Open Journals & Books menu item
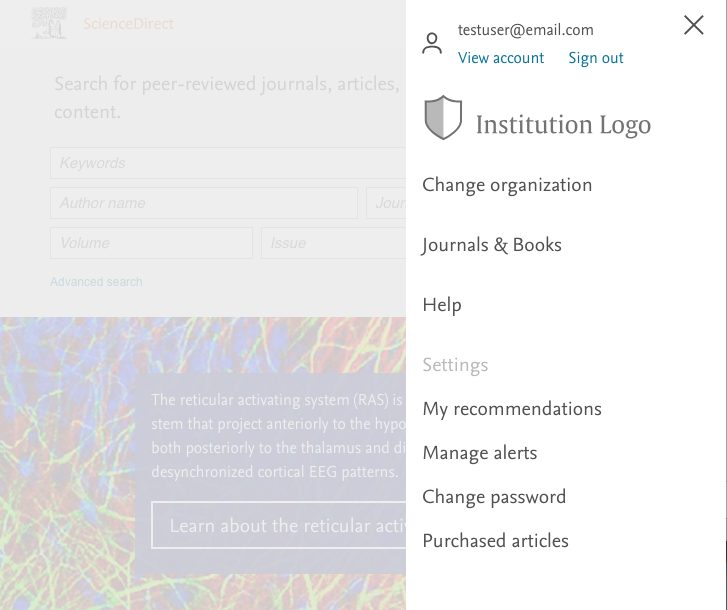Image resolution: width=727 pixels, height=610 pixels. [492, 245]
